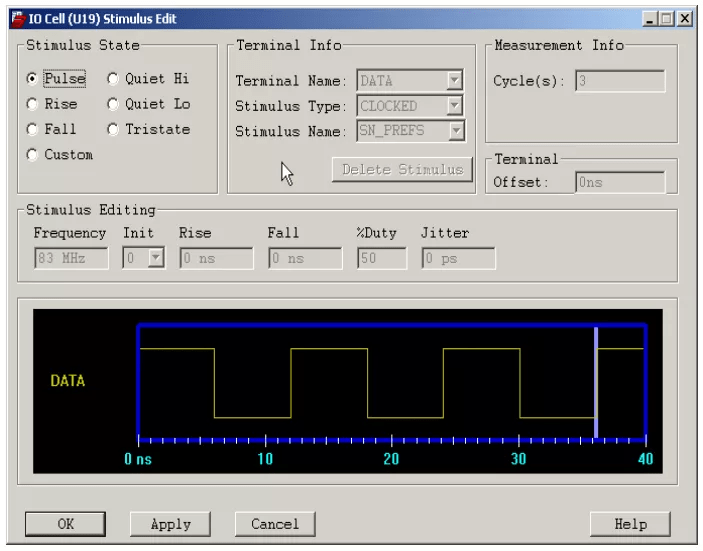
Task: Open the Init value dropdown
Action: coord(156,258)
